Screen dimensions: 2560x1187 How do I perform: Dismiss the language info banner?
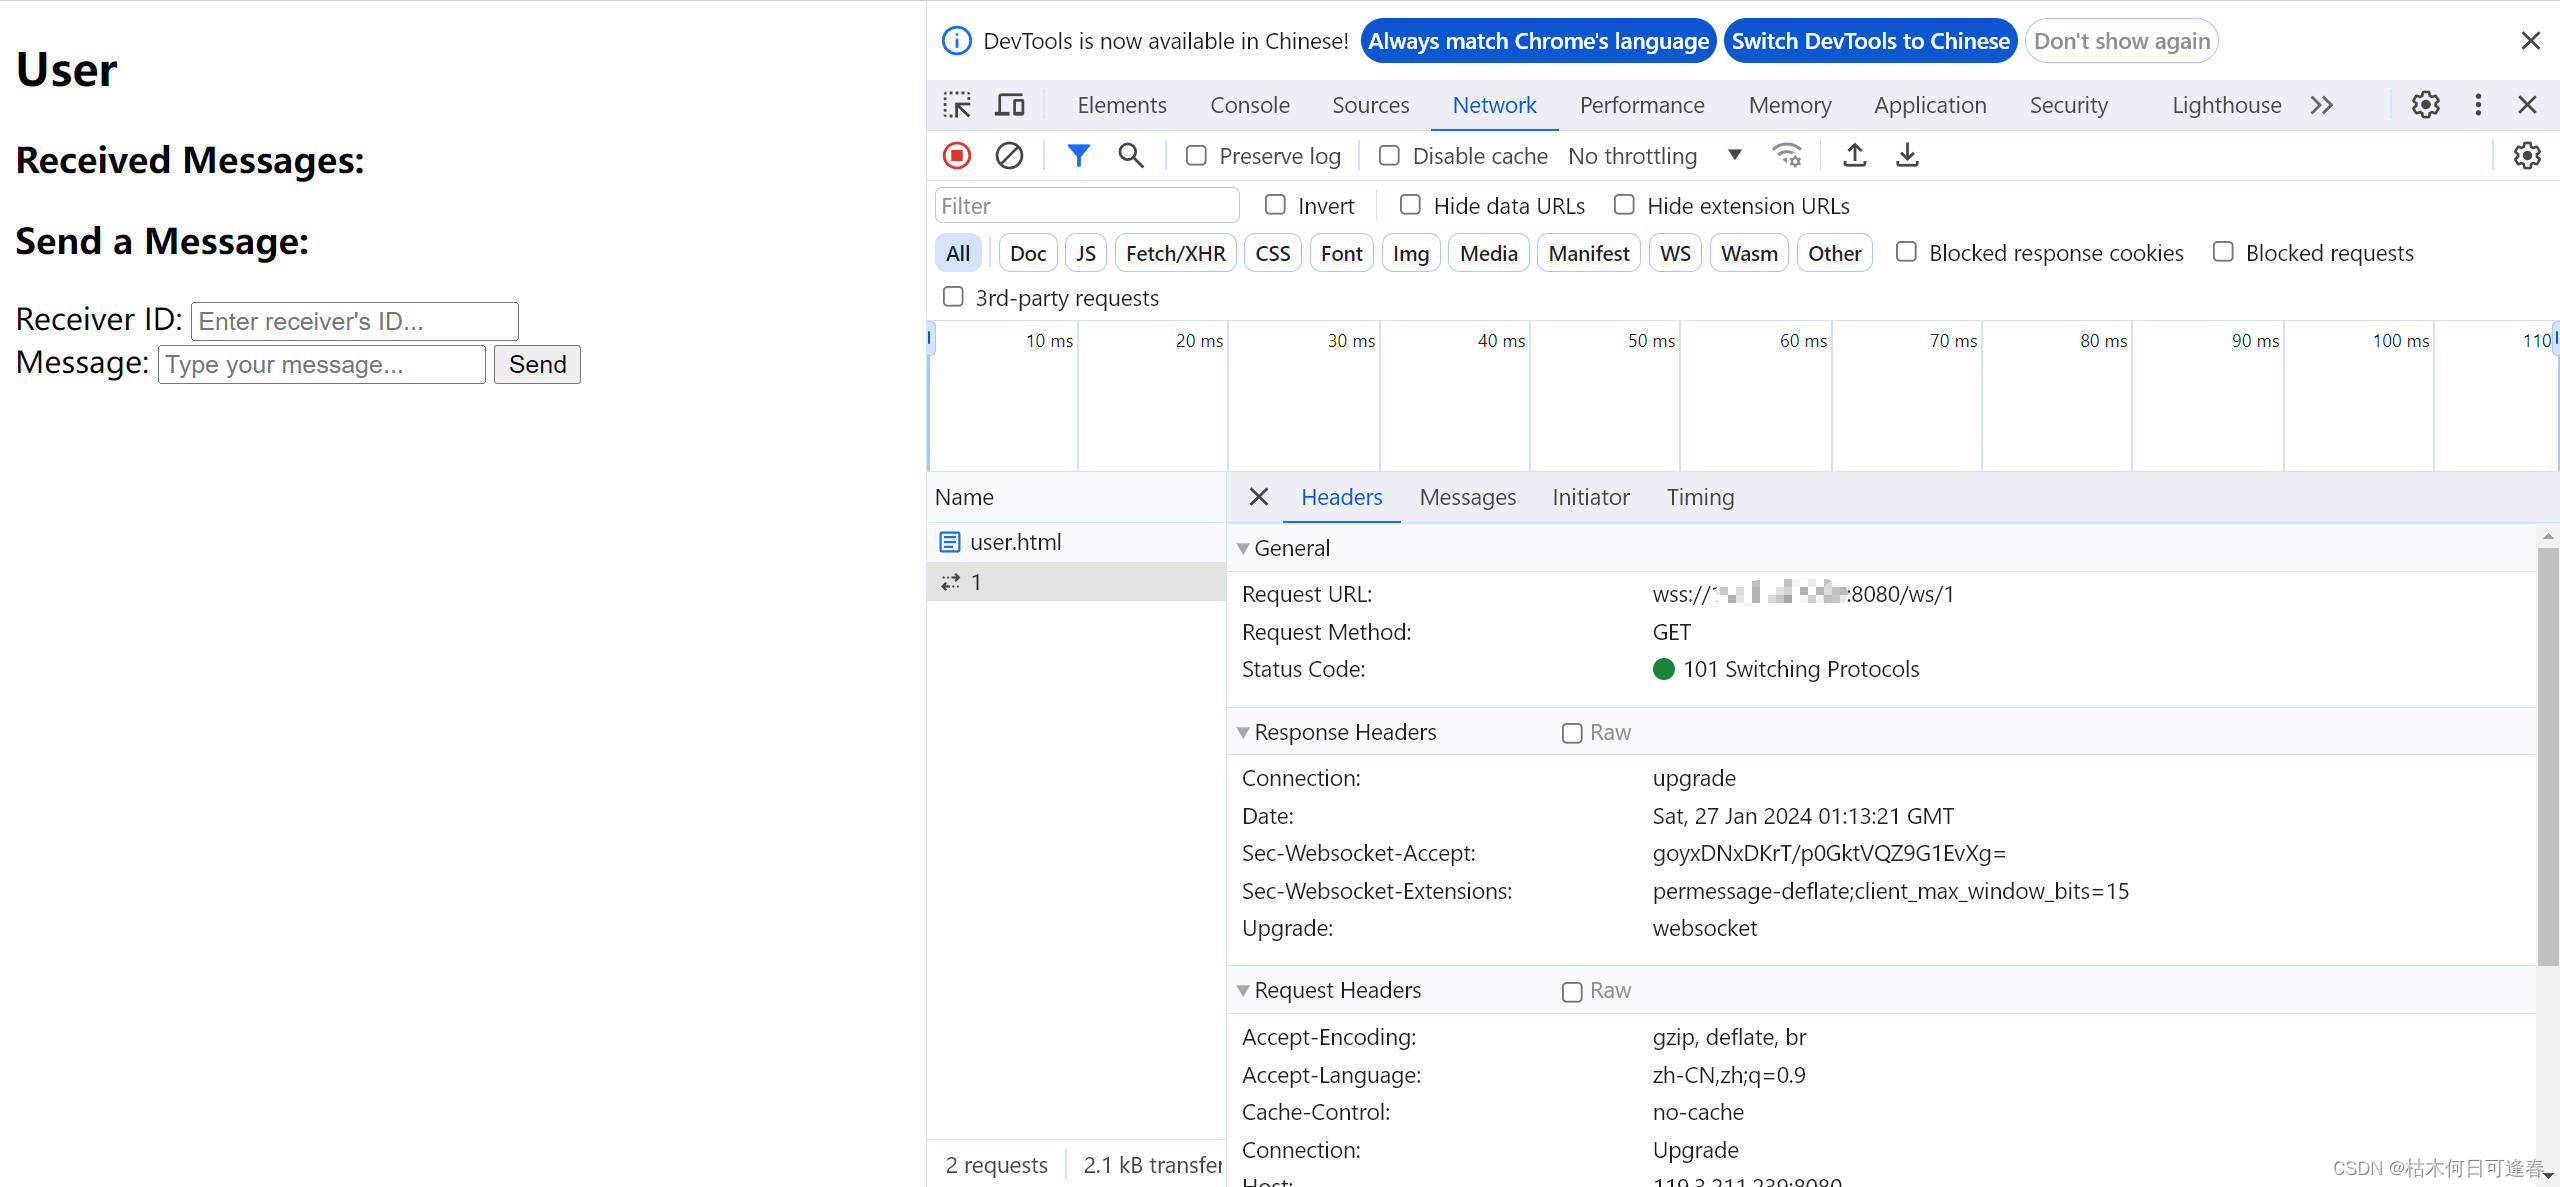(2530, 41)
